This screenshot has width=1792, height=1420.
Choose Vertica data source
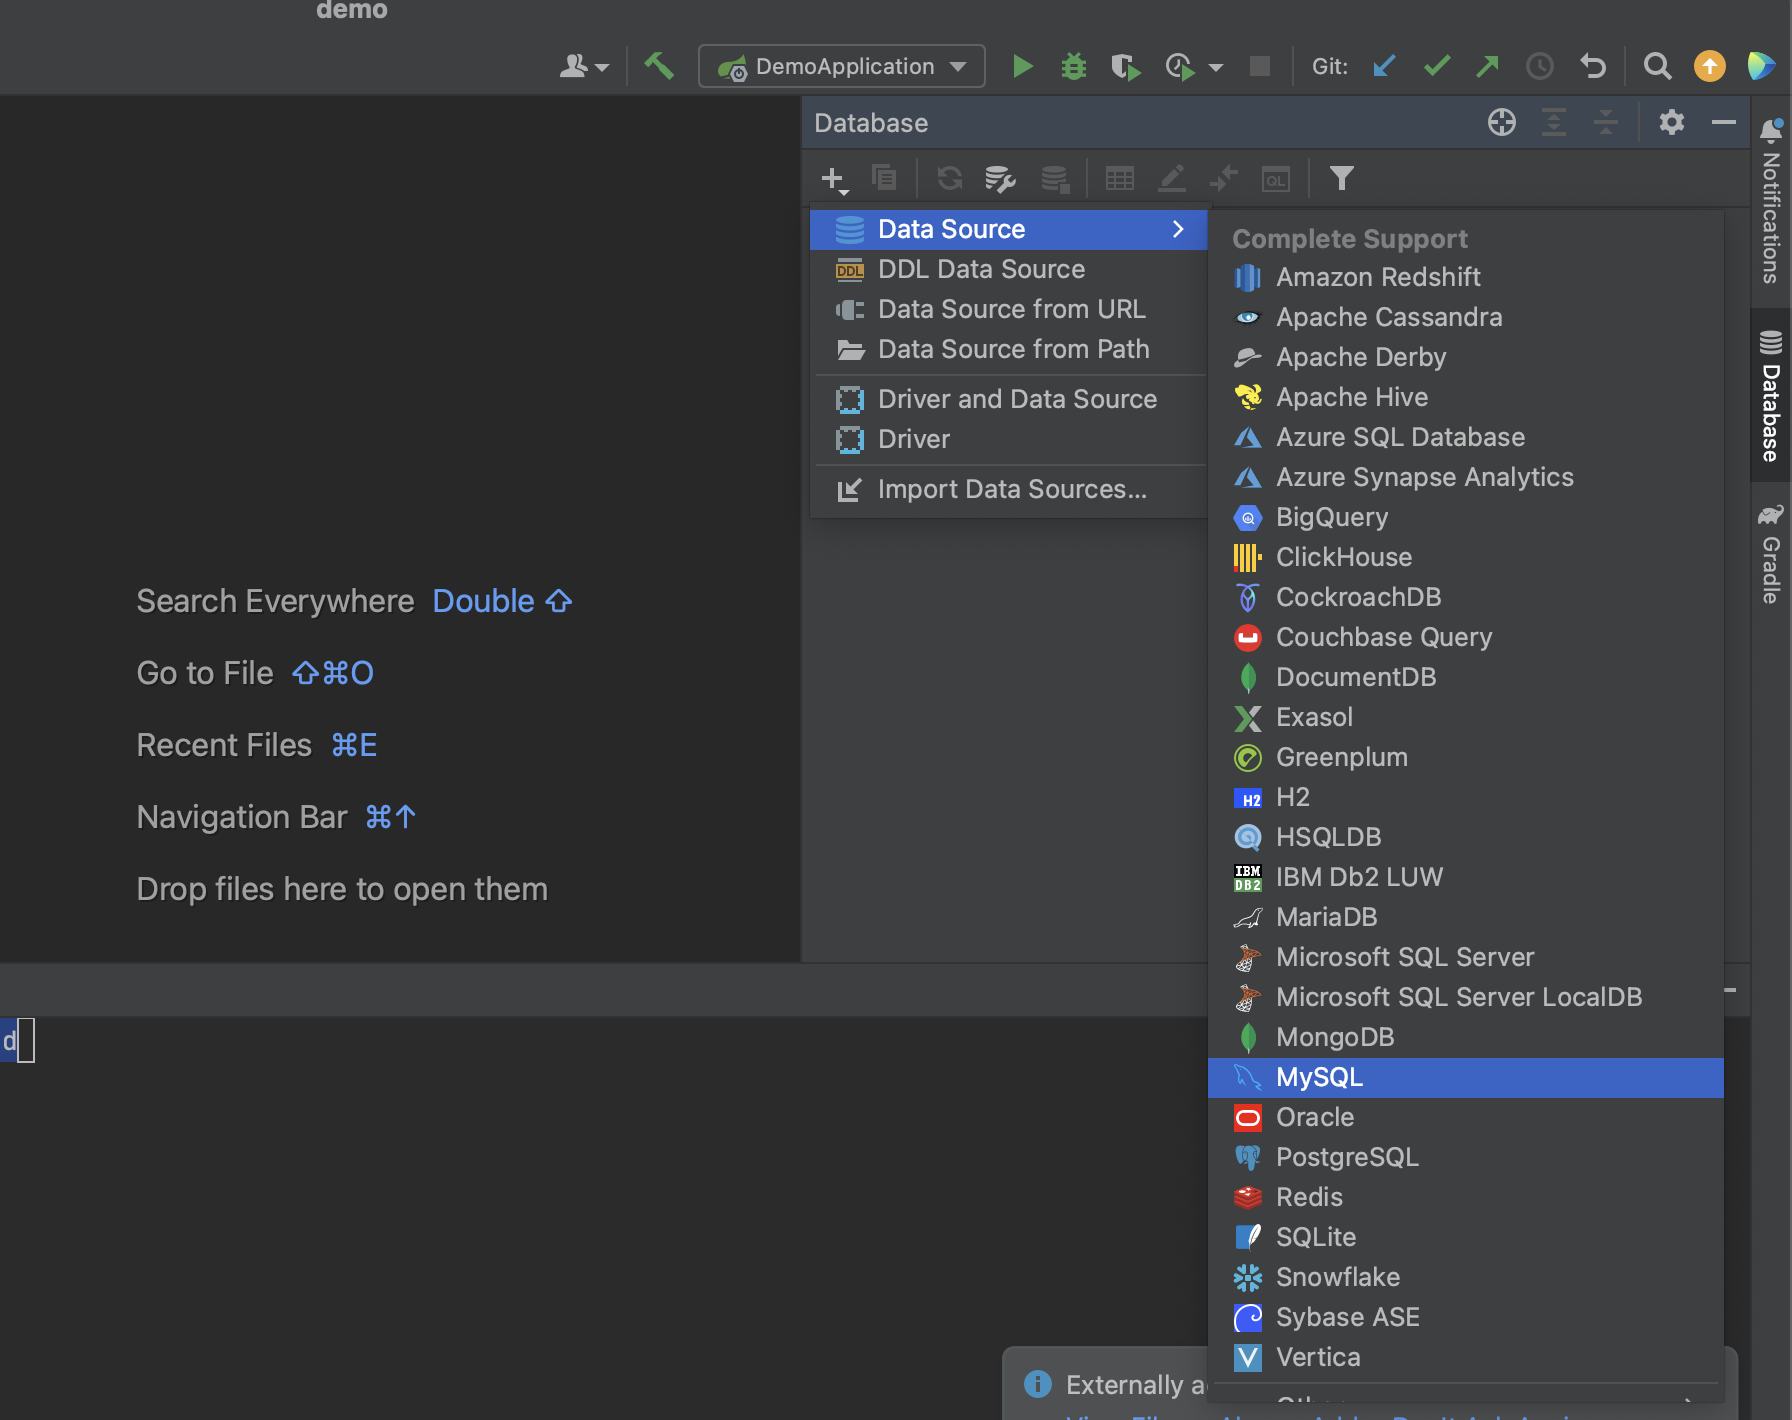pos(1466,1357)
